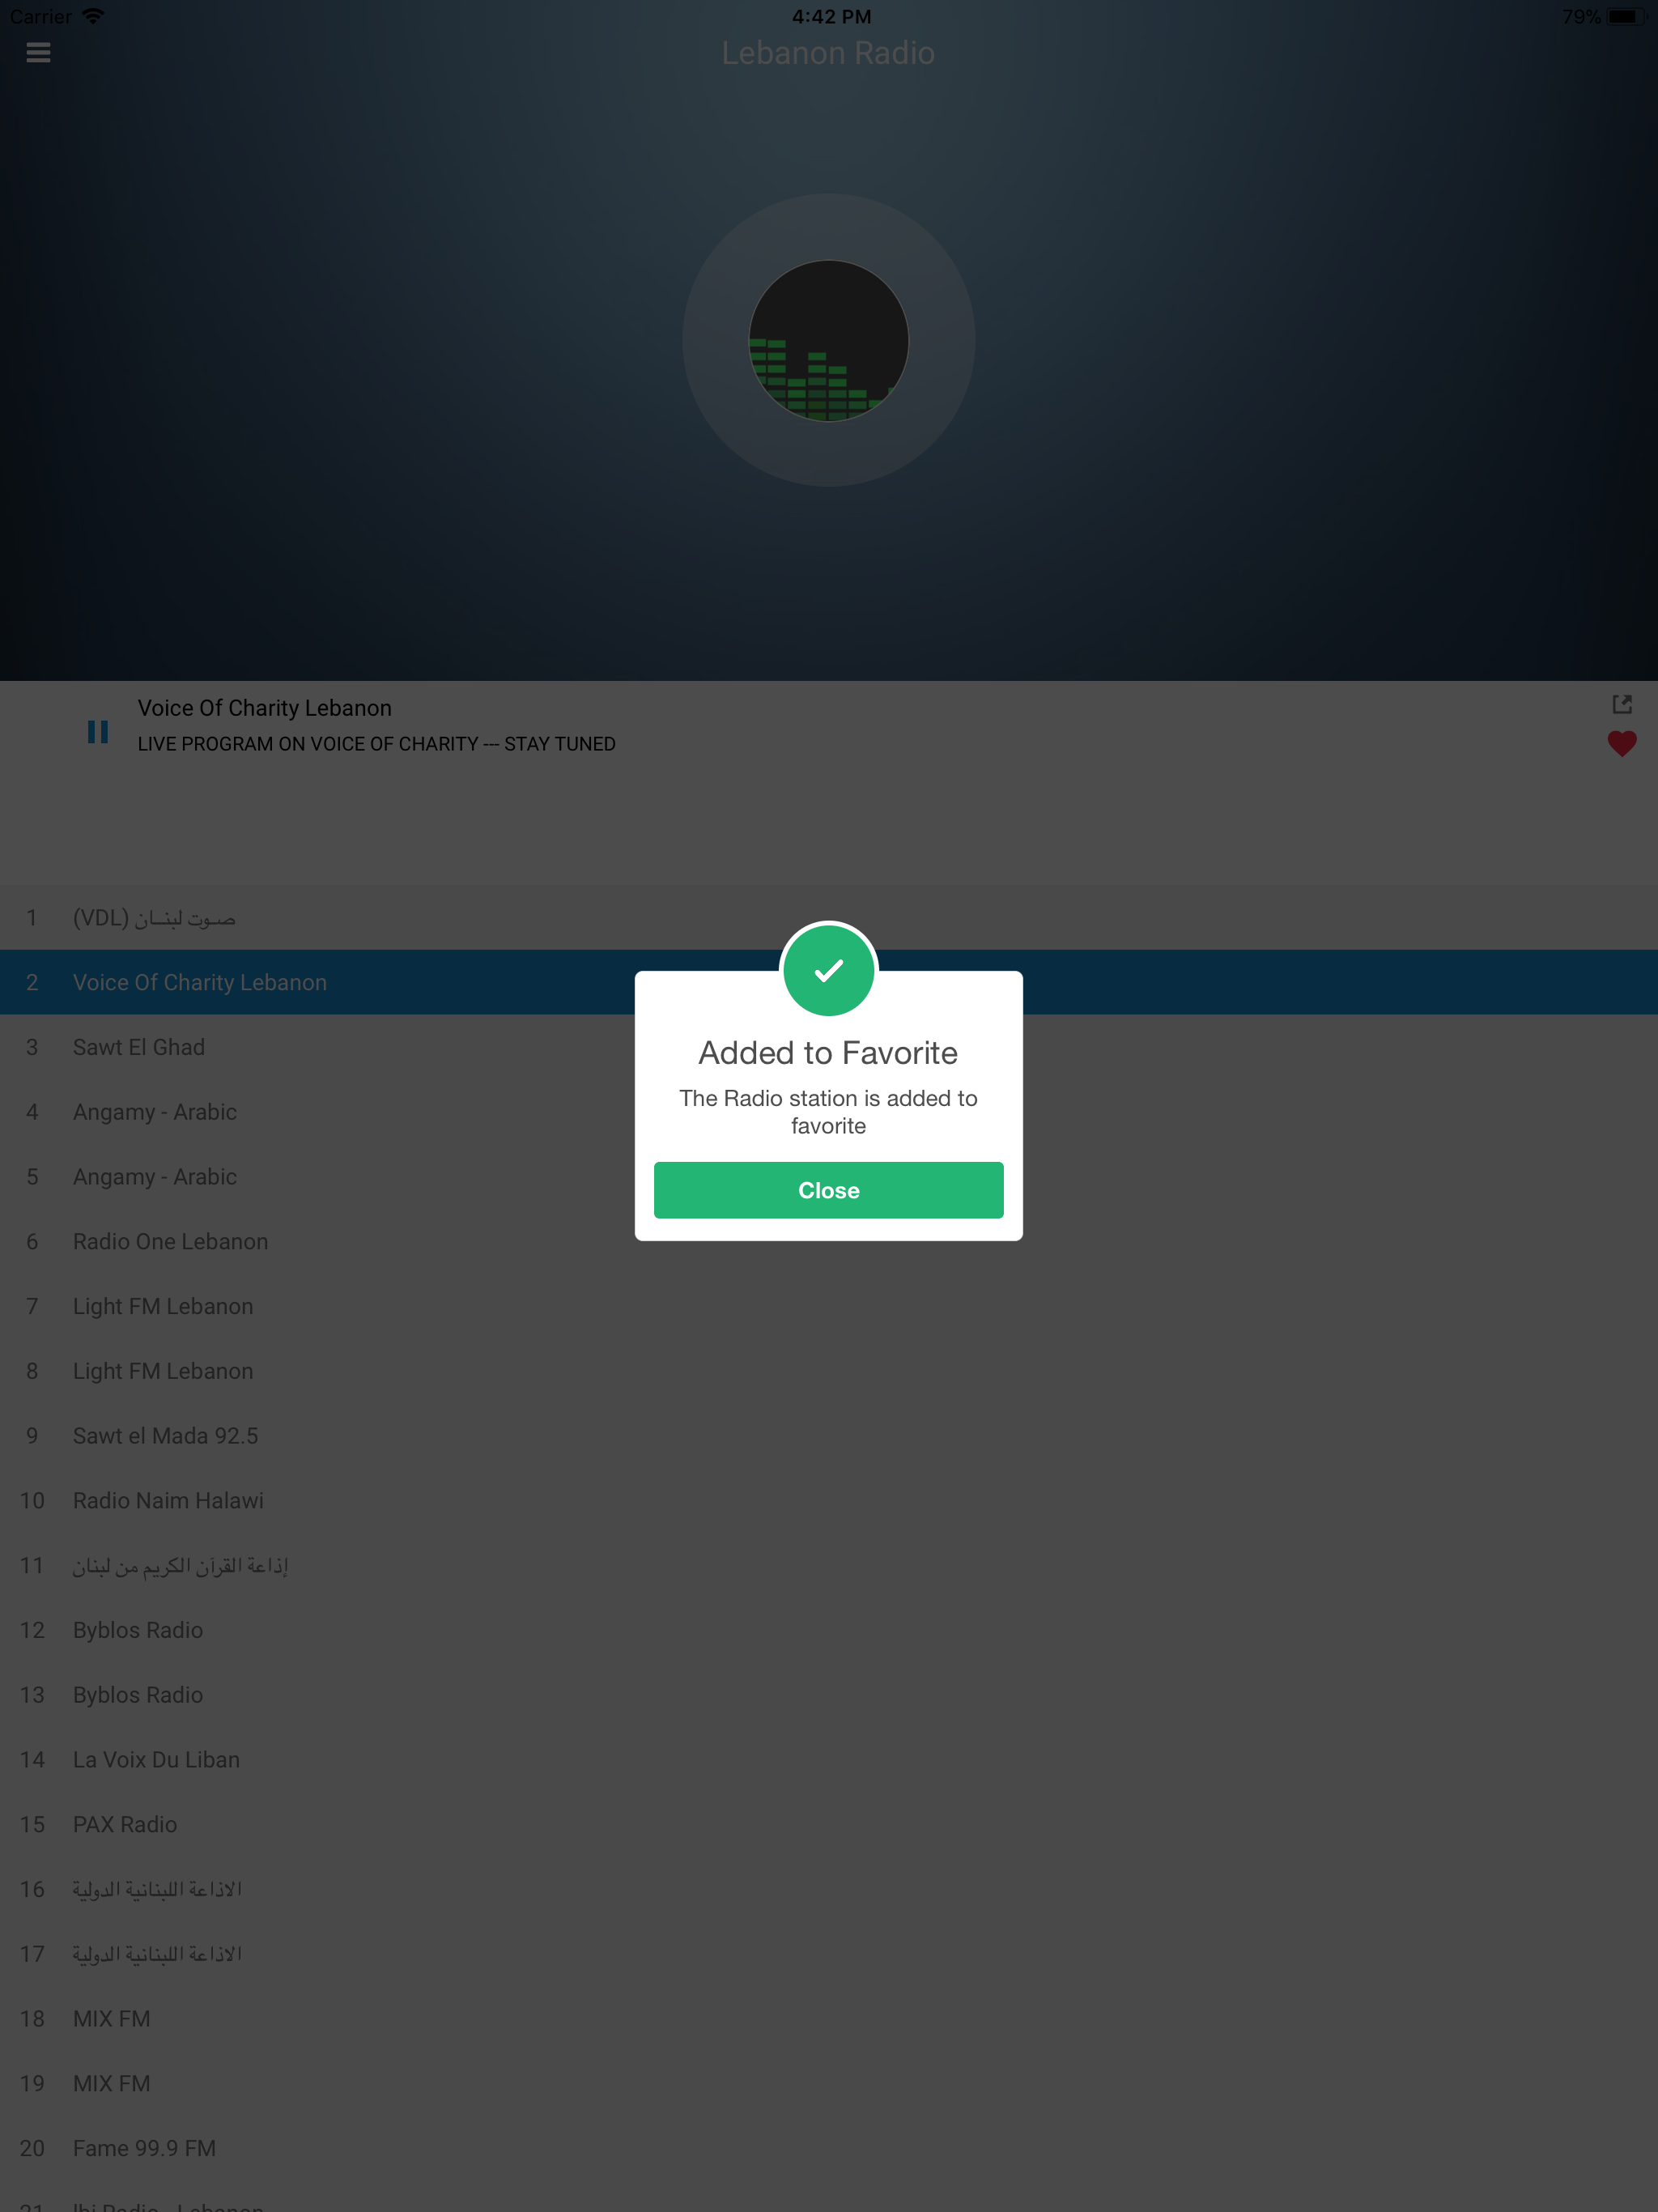Open the hamburger menu icon
The image size is (1658, 2212).
tap(38, 53)
